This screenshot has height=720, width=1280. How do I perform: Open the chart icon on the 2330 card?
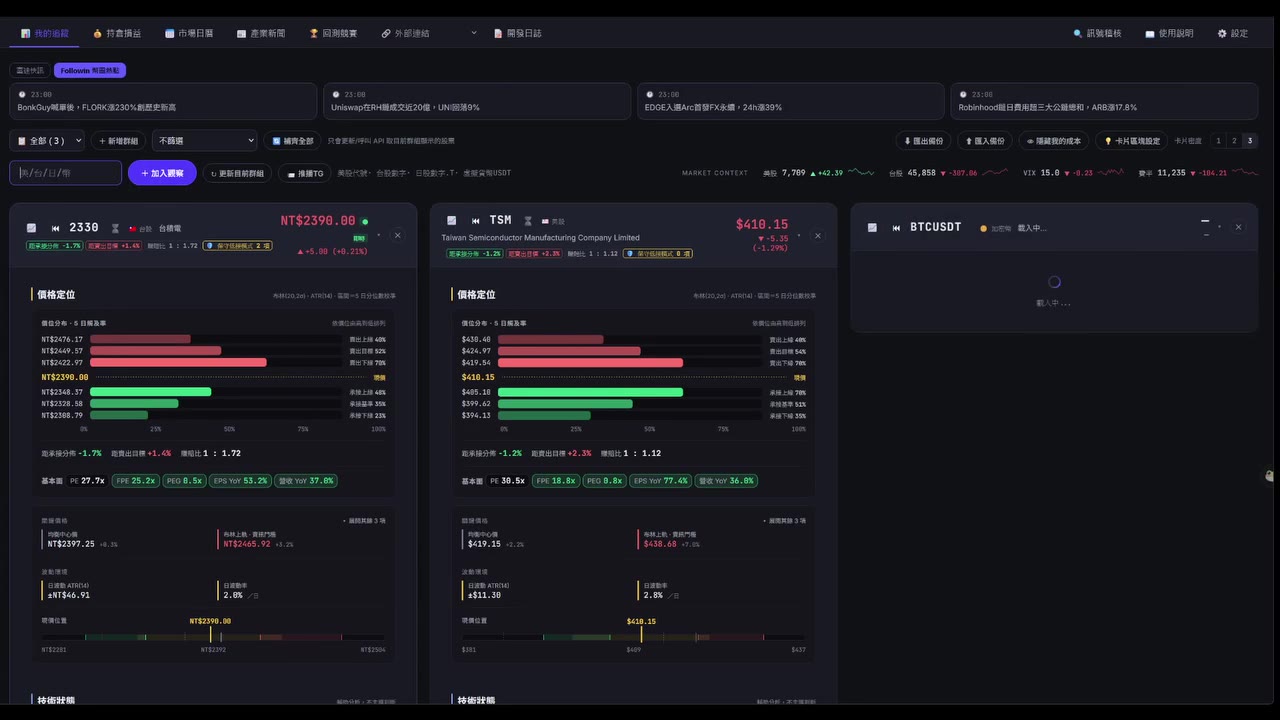32,228
